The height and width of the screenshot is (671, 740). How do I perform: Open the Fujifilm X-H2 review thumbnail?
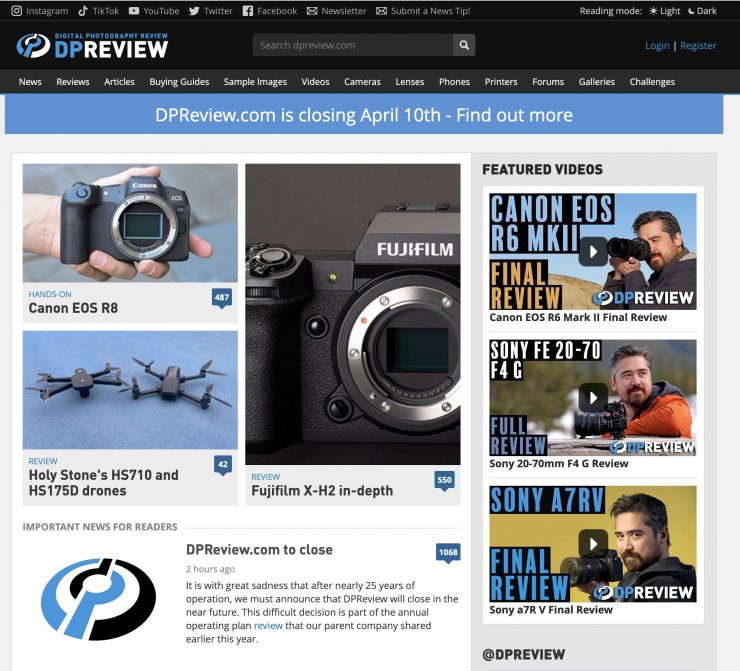(x=352, y=314)
